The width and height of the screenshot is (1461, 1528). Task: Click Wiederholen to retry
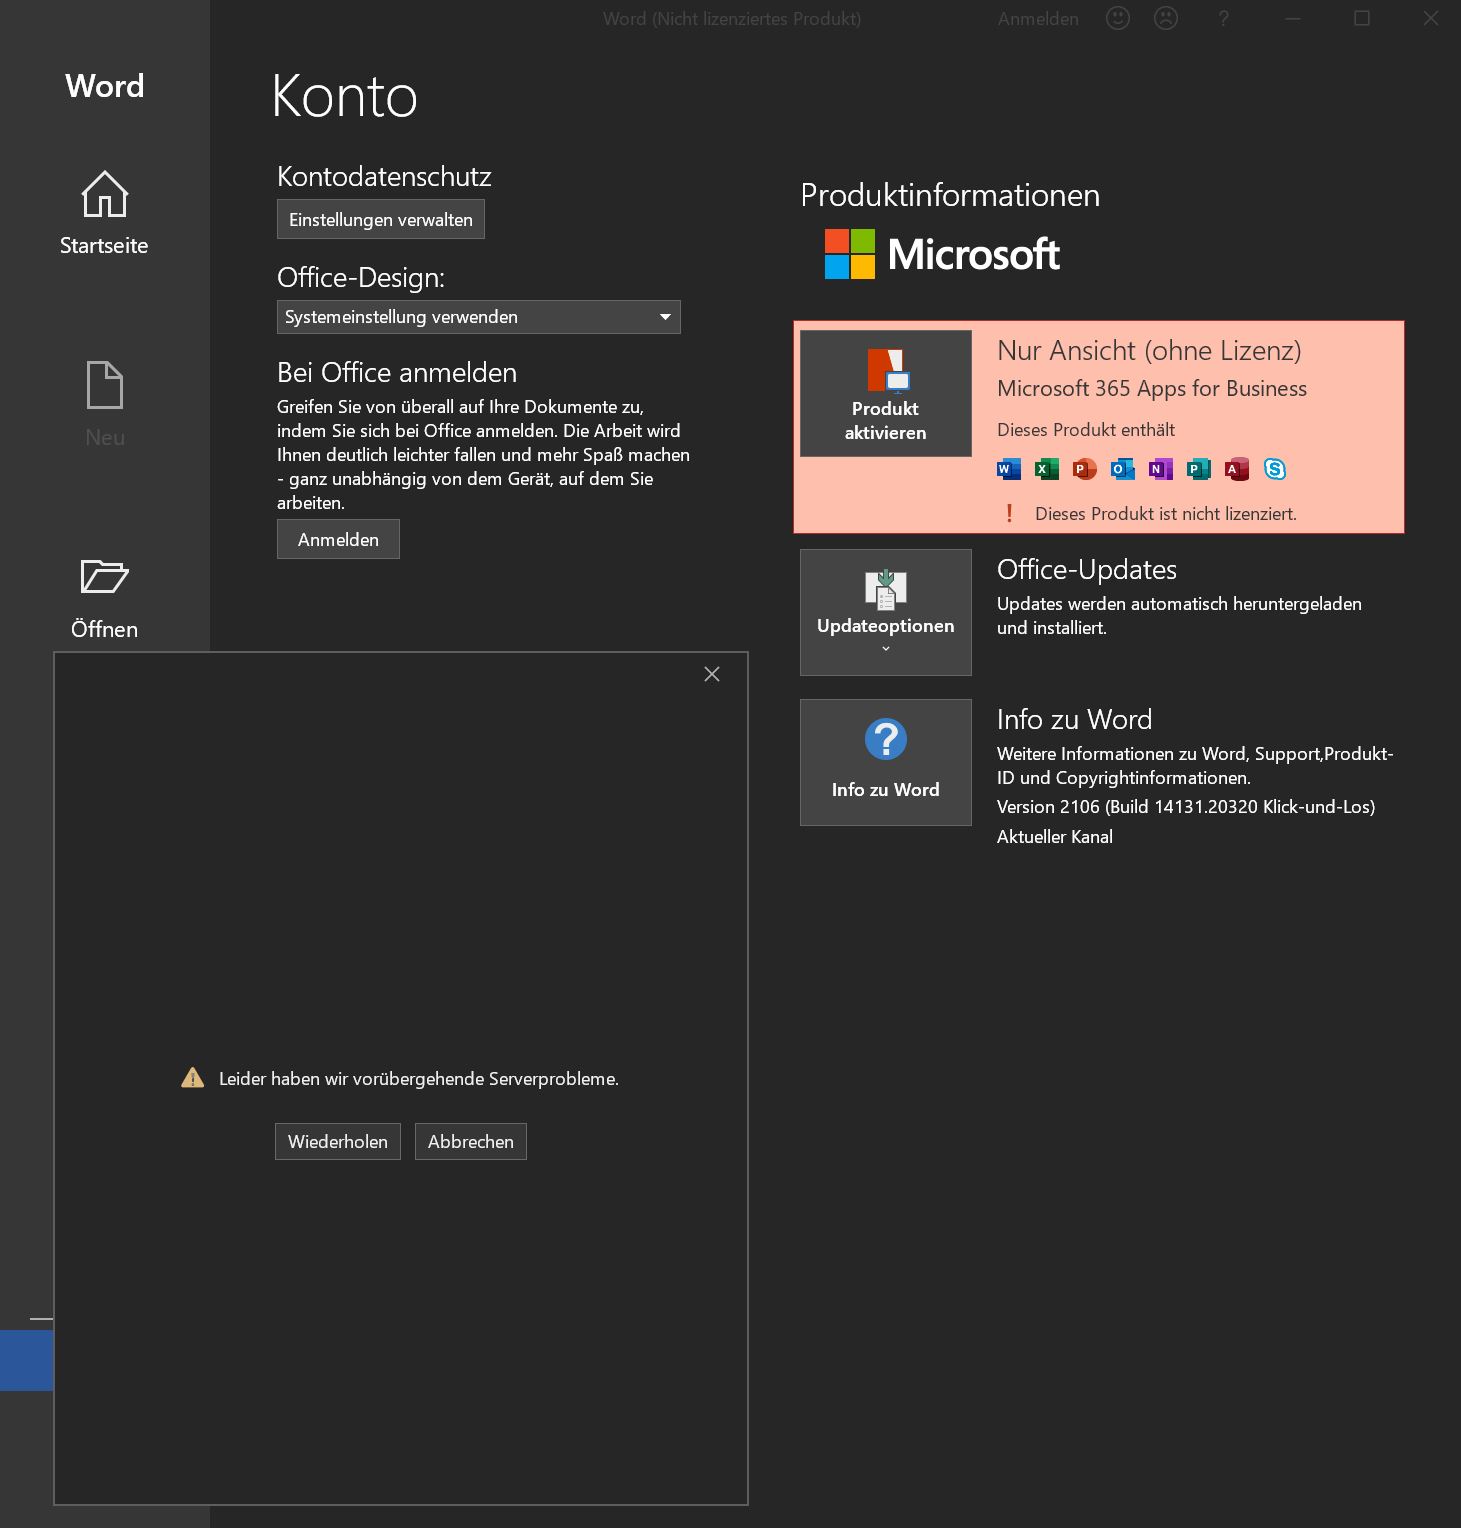(x=338, y=1142)
